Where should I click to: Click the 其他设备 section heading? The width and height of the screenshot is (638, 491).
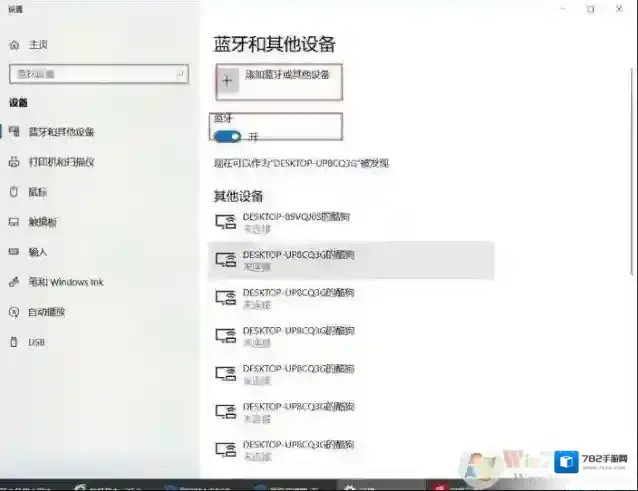238,196
